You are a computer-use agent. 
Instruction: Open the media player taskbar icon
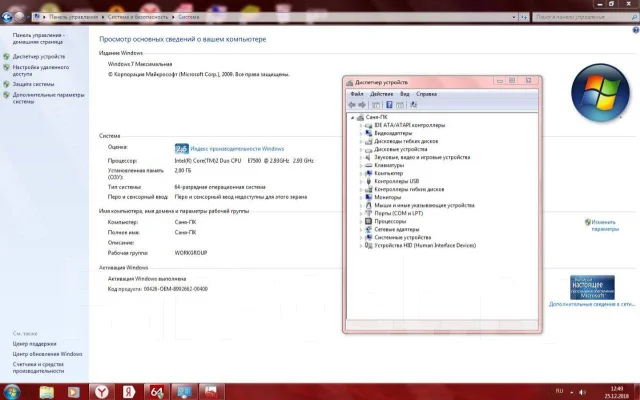(x=74, y=392)
